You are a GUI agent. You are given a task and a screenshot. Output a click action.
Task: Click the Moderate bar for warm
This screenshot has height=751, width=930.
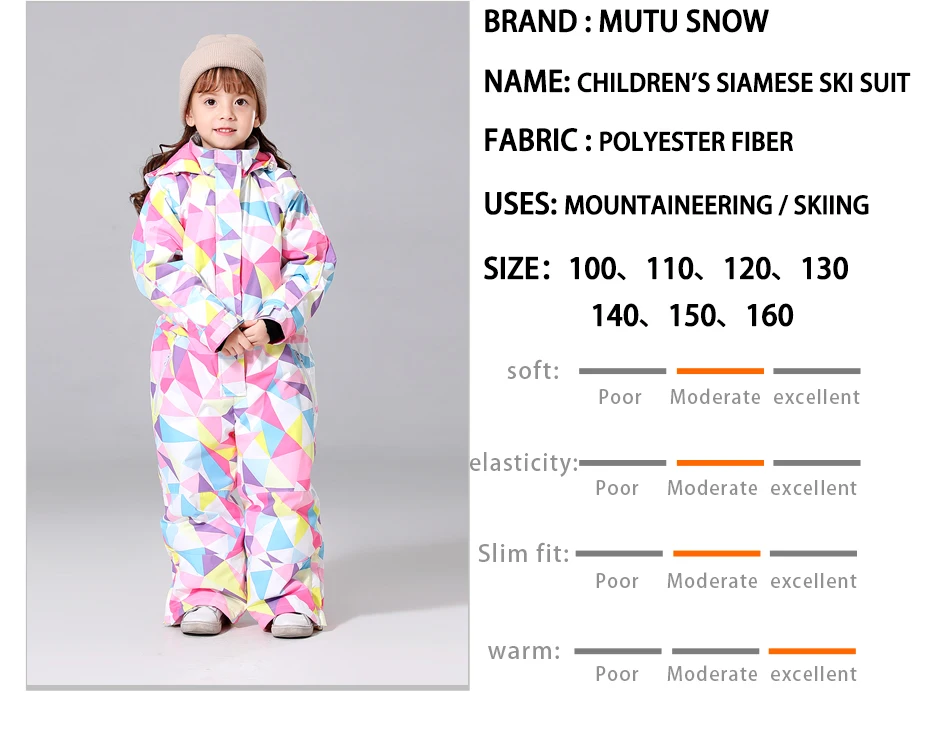(715, 651)
